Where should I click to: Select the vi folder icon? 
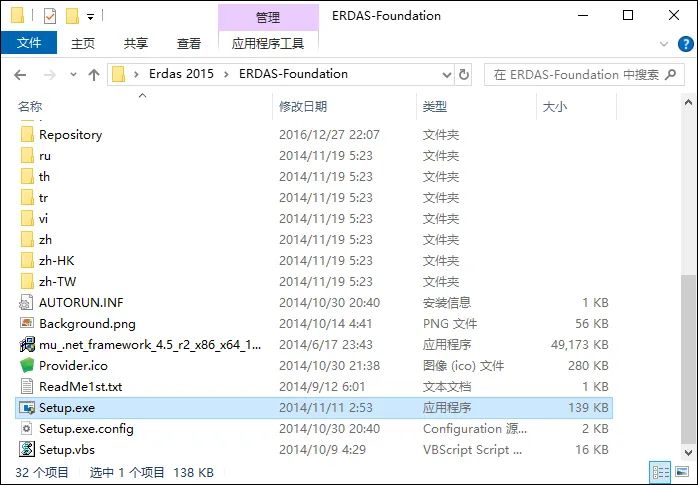click(x=27, y=218)
